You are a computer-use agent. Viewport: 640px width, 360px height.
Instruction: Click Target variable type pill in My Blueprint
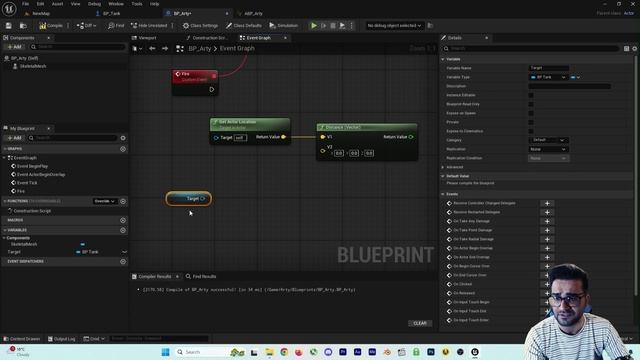pos(87,252)
